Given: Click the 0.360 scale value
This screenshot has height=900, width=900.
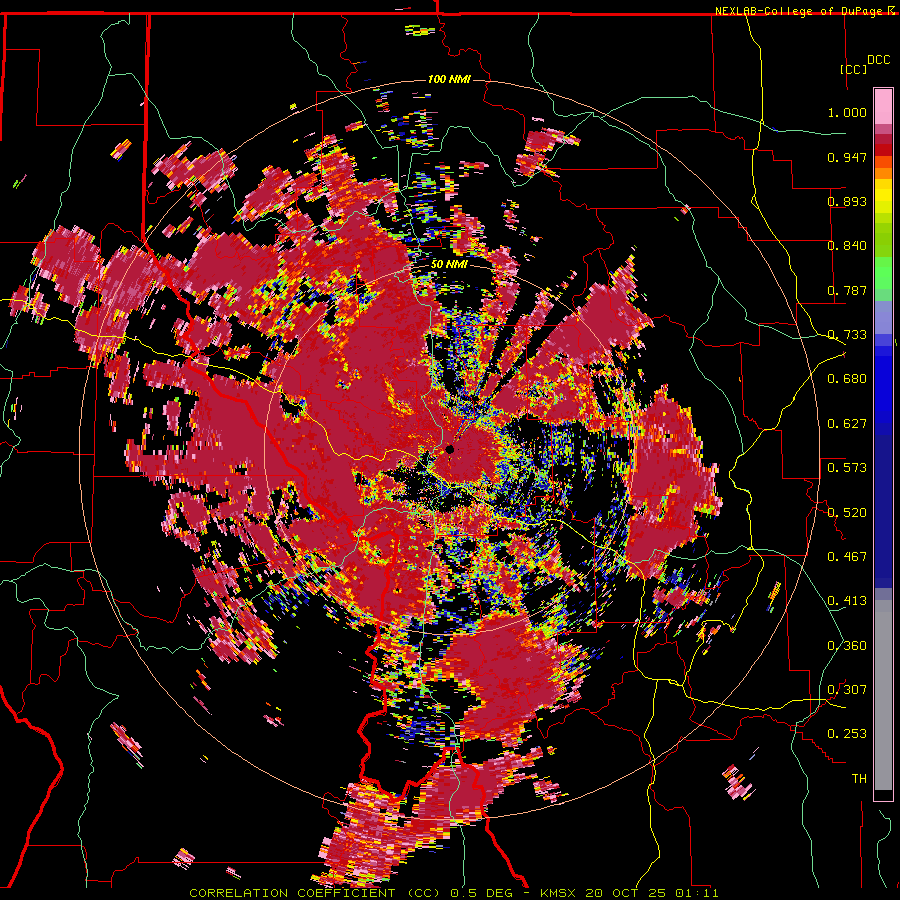Looking at the screenshot, I should (847, 645).
